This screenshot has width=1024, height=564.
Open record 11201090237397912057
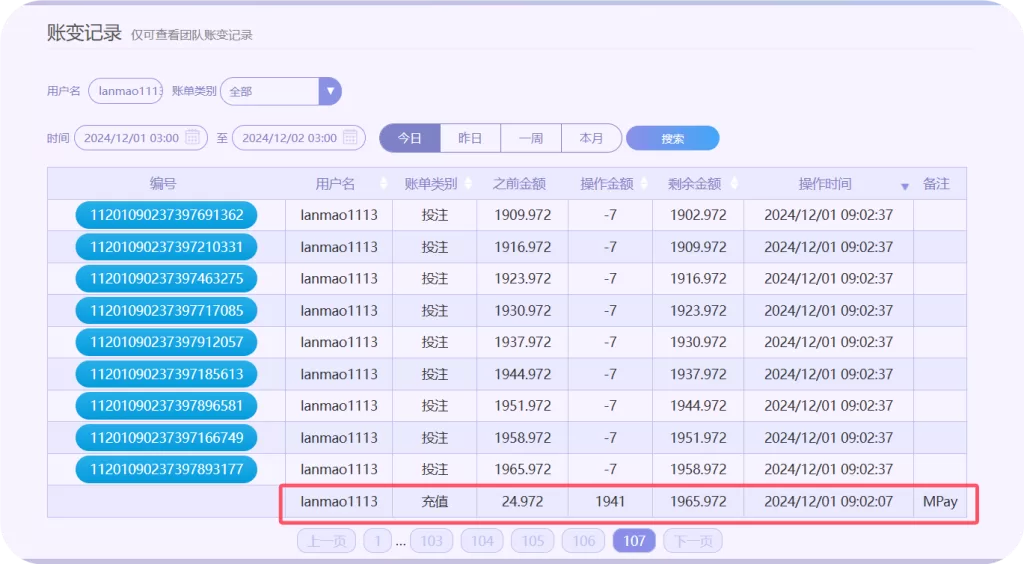[x=167, y=342]
